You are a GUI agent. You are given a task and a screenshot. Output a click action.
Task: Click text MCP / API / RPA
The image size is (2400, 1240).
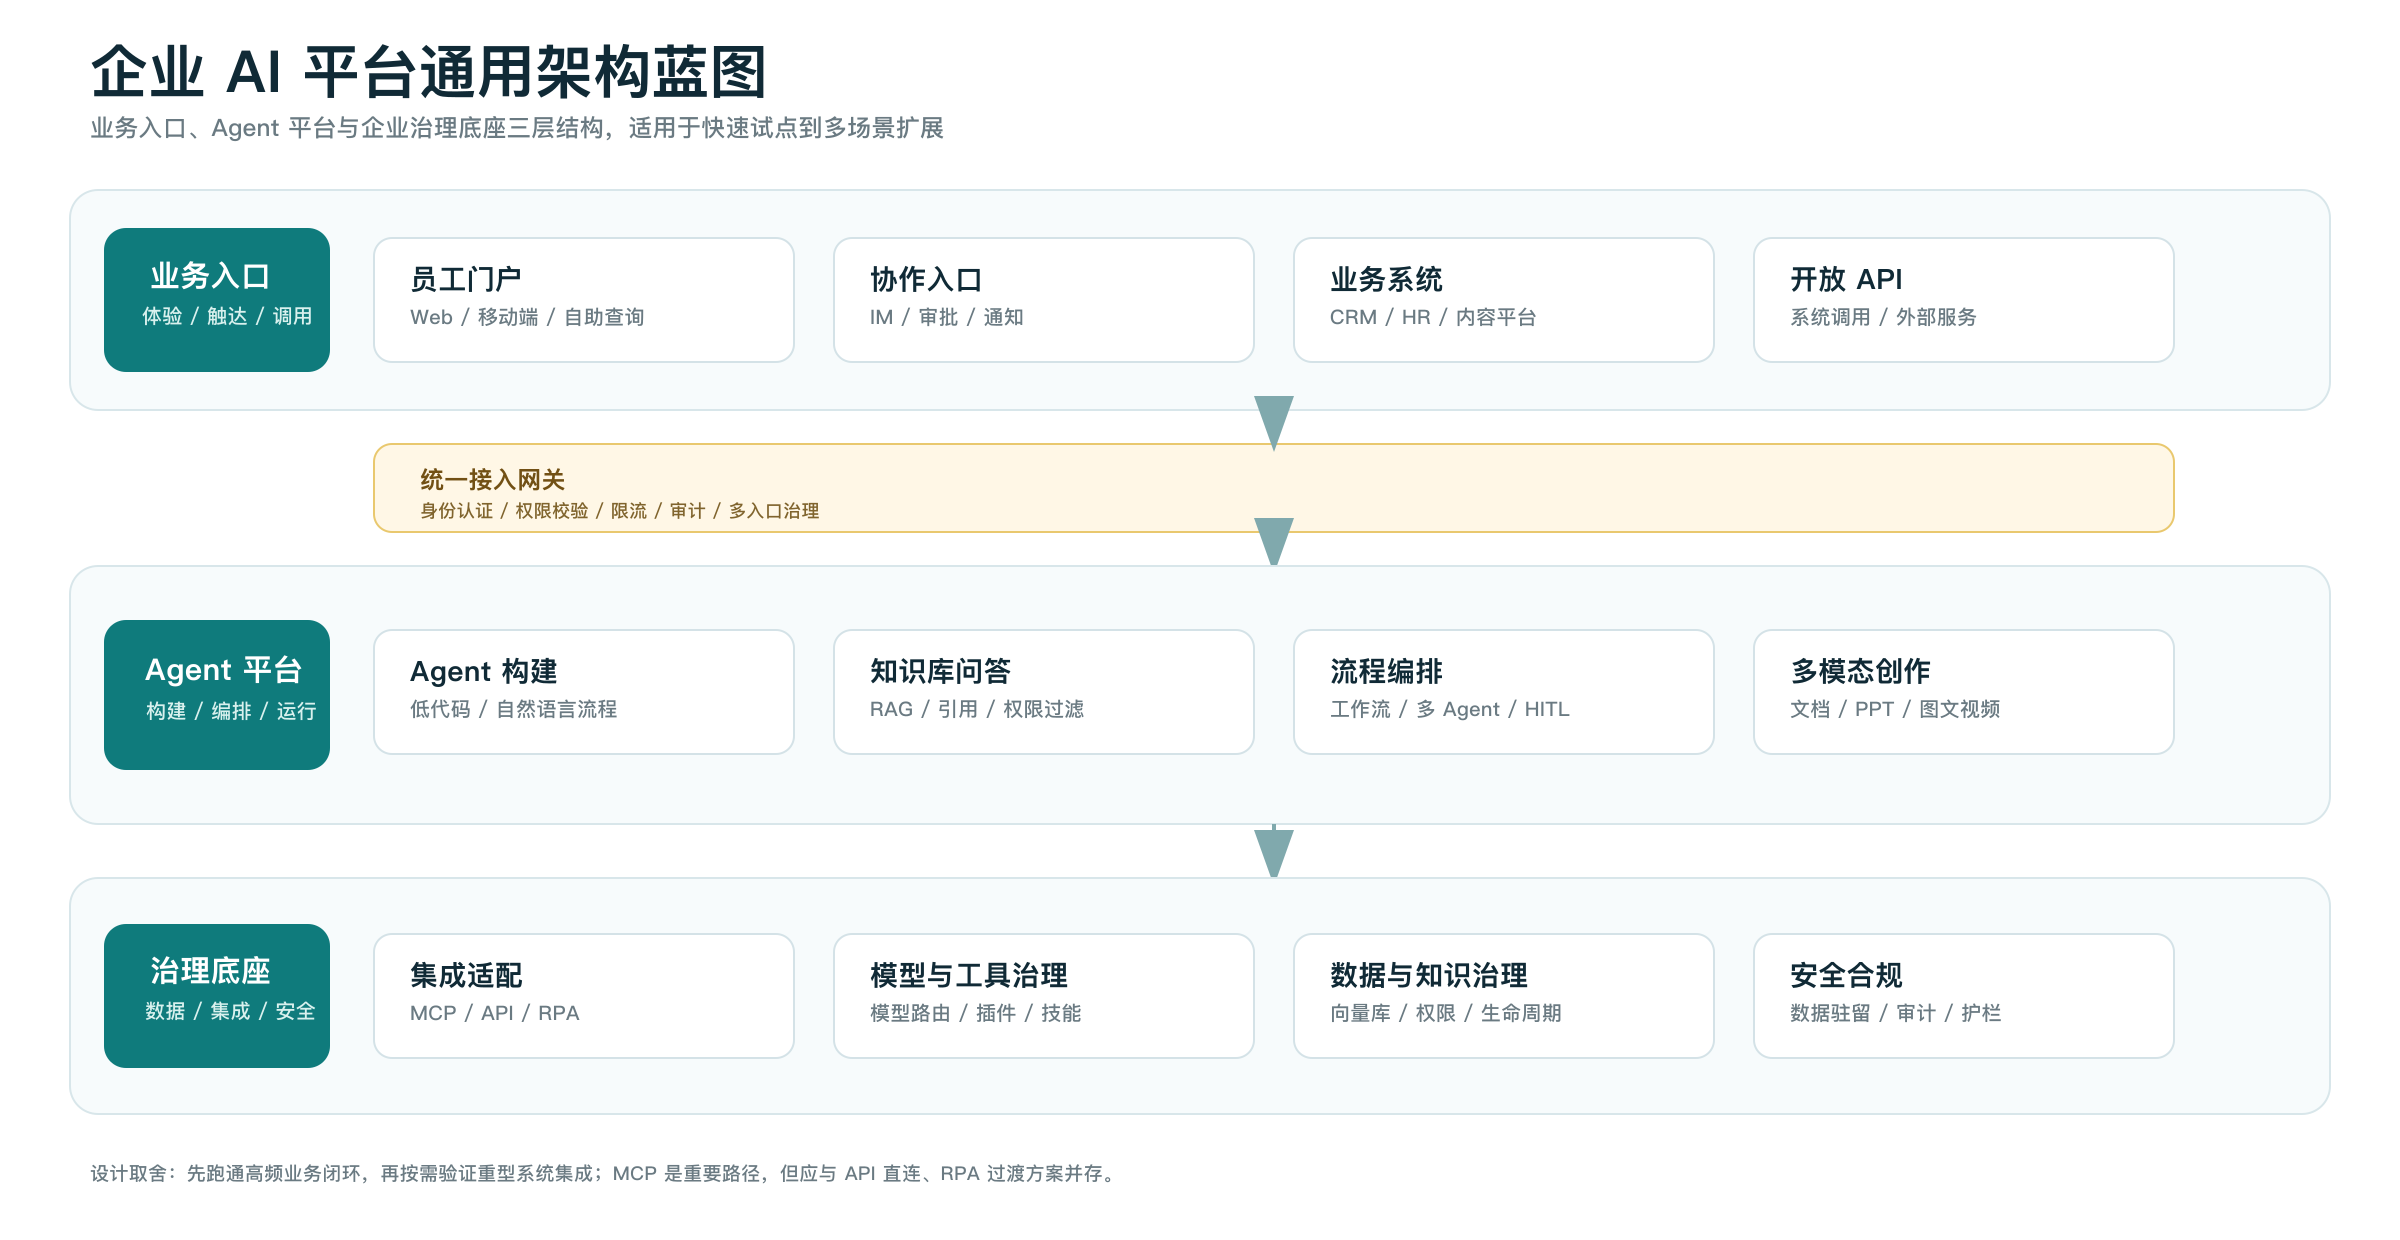(x=495, y=1013)
